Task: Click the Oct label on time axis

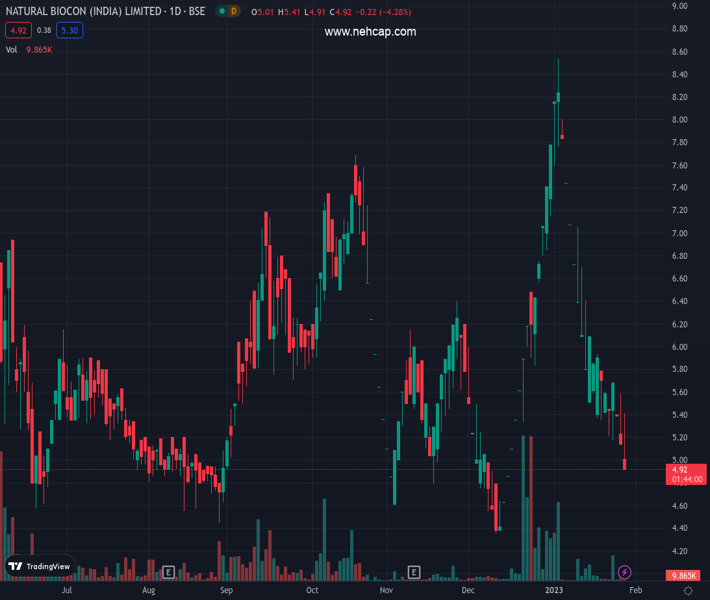Action: [312, 591]
